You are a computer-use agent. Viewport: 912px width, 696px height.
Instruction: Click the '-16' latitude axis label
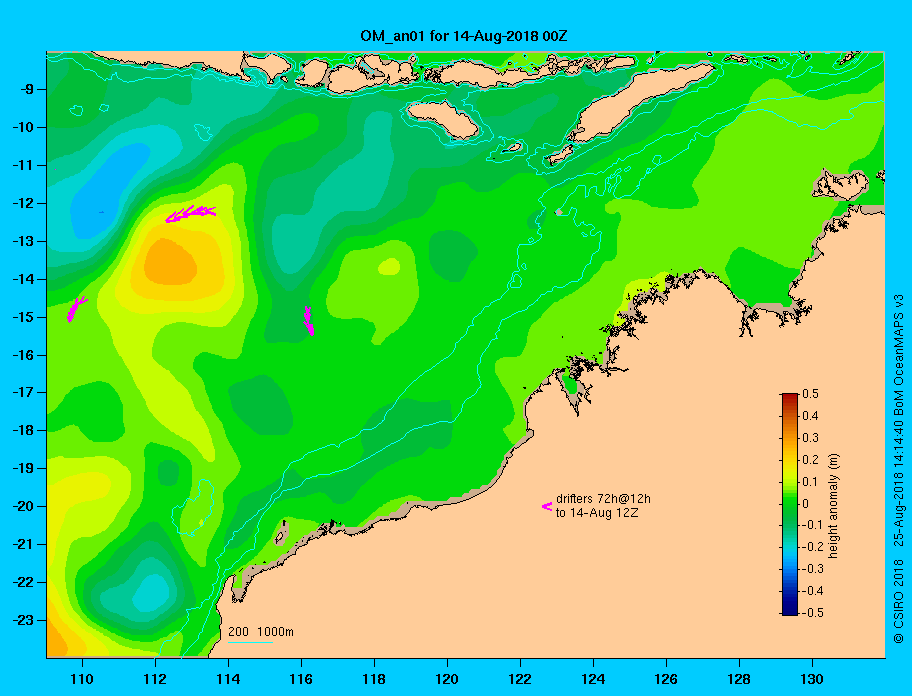coord(23,355)
